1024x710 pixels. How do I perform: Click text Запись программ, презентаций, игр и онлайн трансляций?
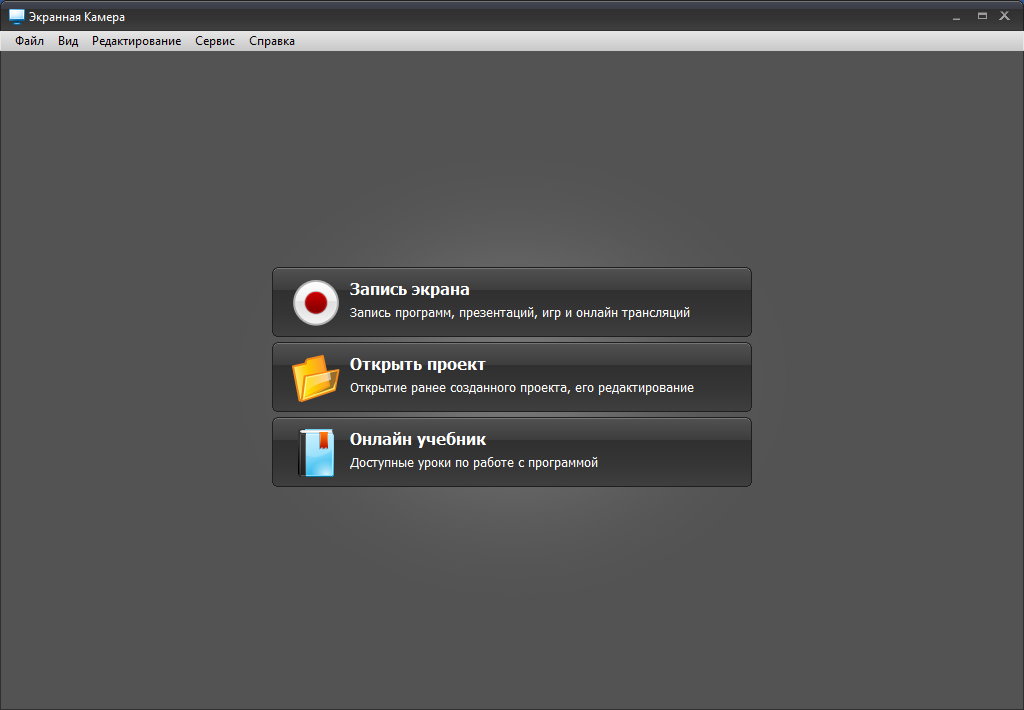point(520,313)
